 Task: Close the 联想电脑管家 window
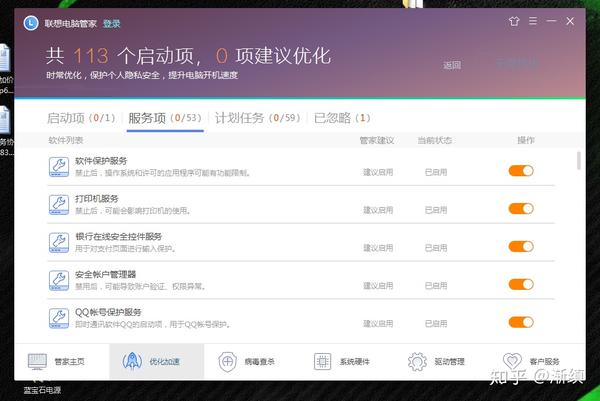point(570,21)
